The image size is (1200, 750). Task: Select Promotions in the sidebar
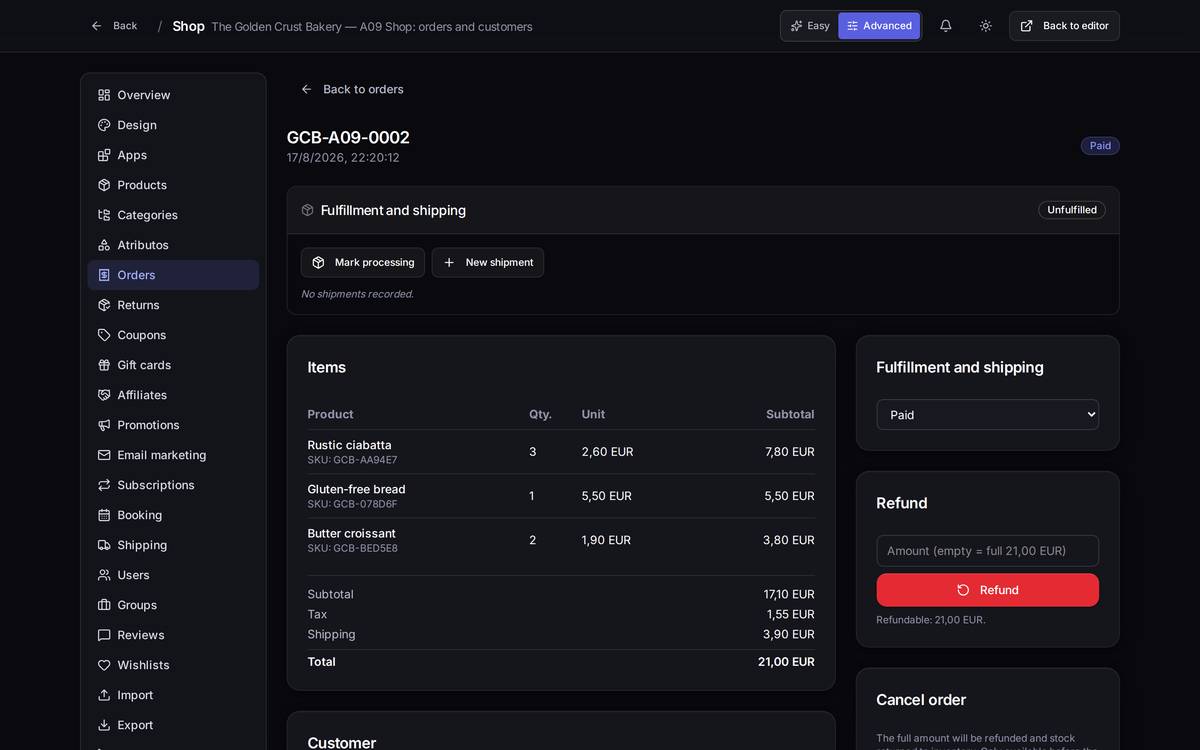[173, 425]
